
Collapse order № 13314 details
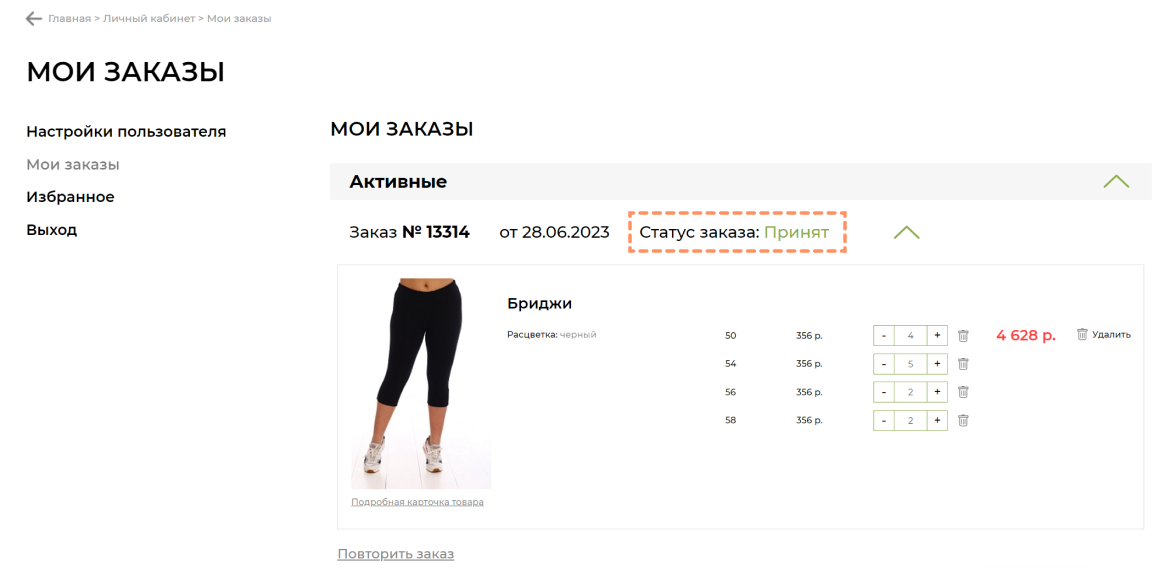click(x=907, y=232)
